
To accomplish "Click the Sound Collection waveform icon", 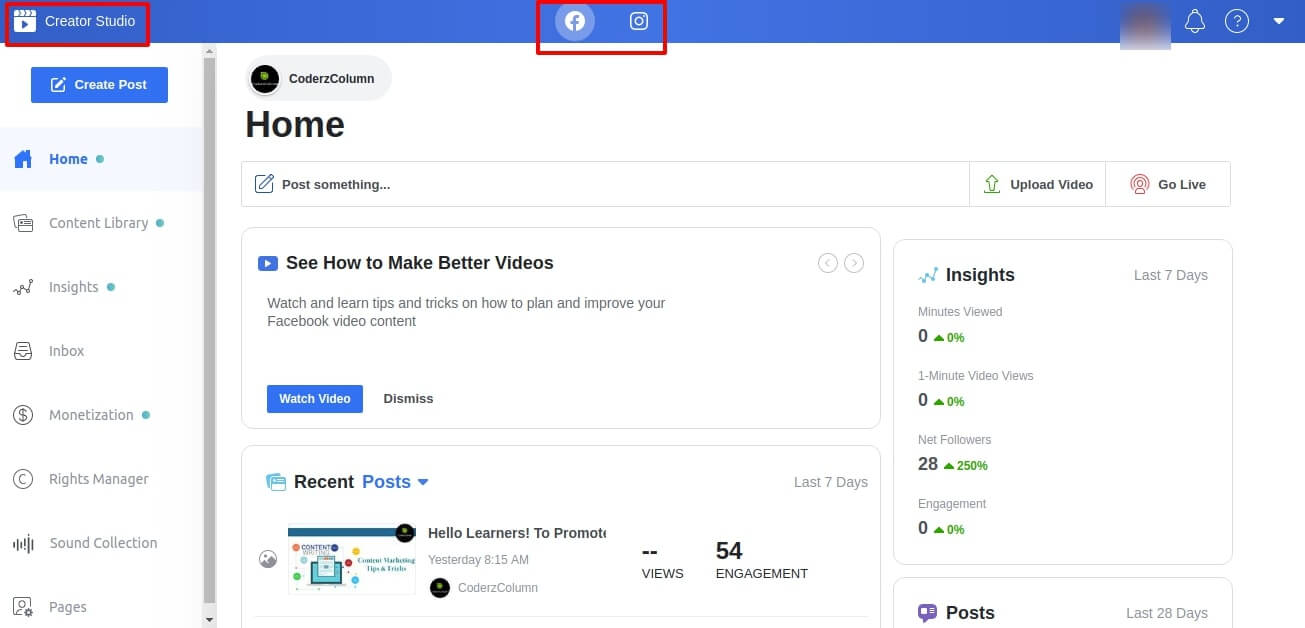I will [x=23, y=544].
